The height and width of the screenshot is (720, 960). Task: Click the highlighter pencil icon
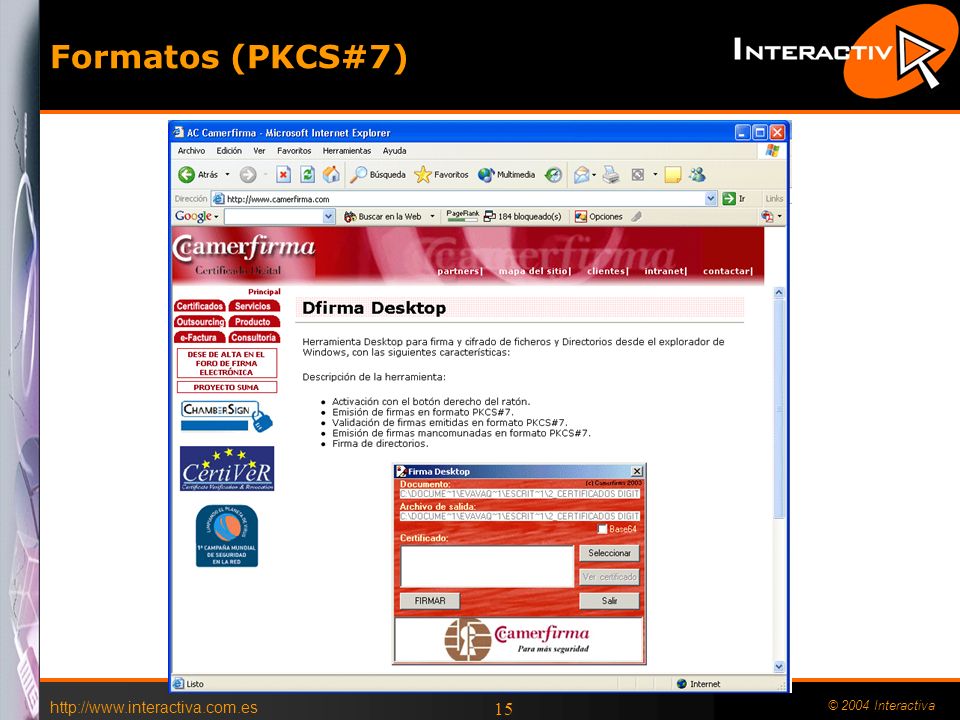click(x=637, y=217)
